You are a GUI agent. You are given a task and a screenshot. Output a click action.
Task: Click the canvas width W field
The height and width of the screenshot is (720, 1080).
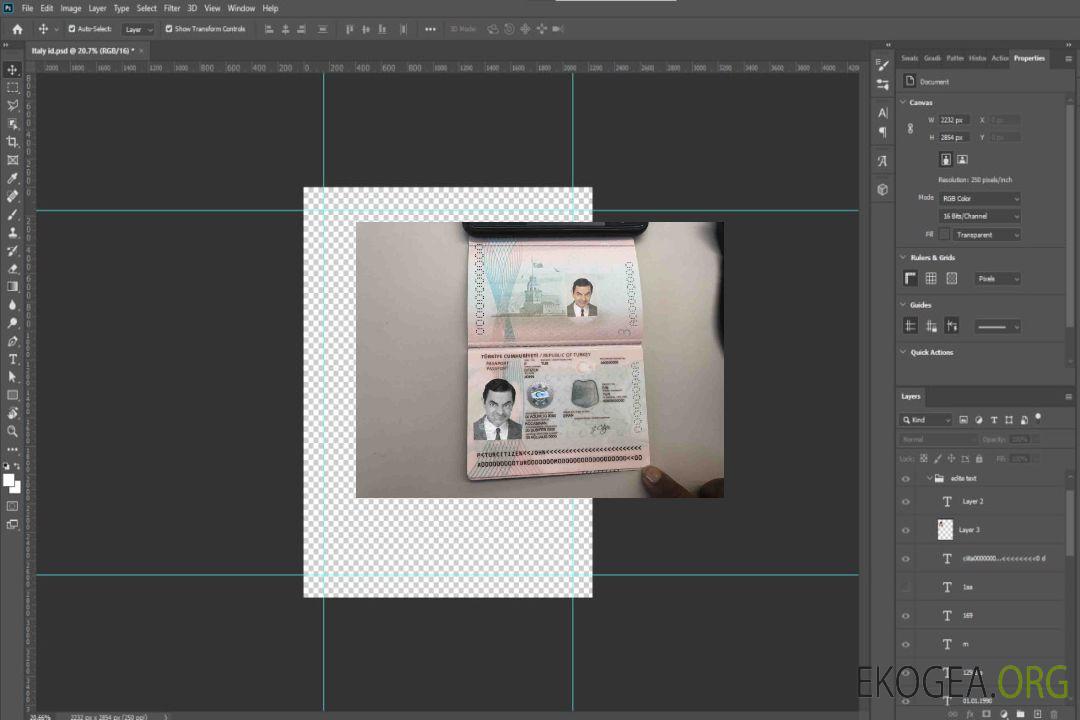[x=955, y=120]
